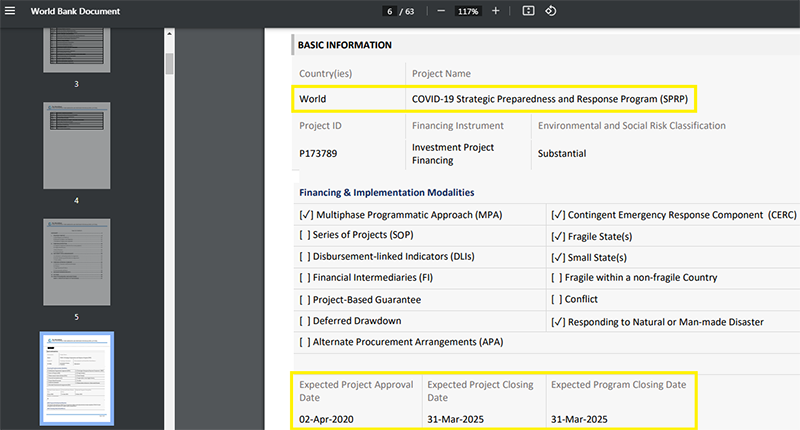
Task: Select the highlighted page 6 thumbnail
Action: (x=76, y=380)
